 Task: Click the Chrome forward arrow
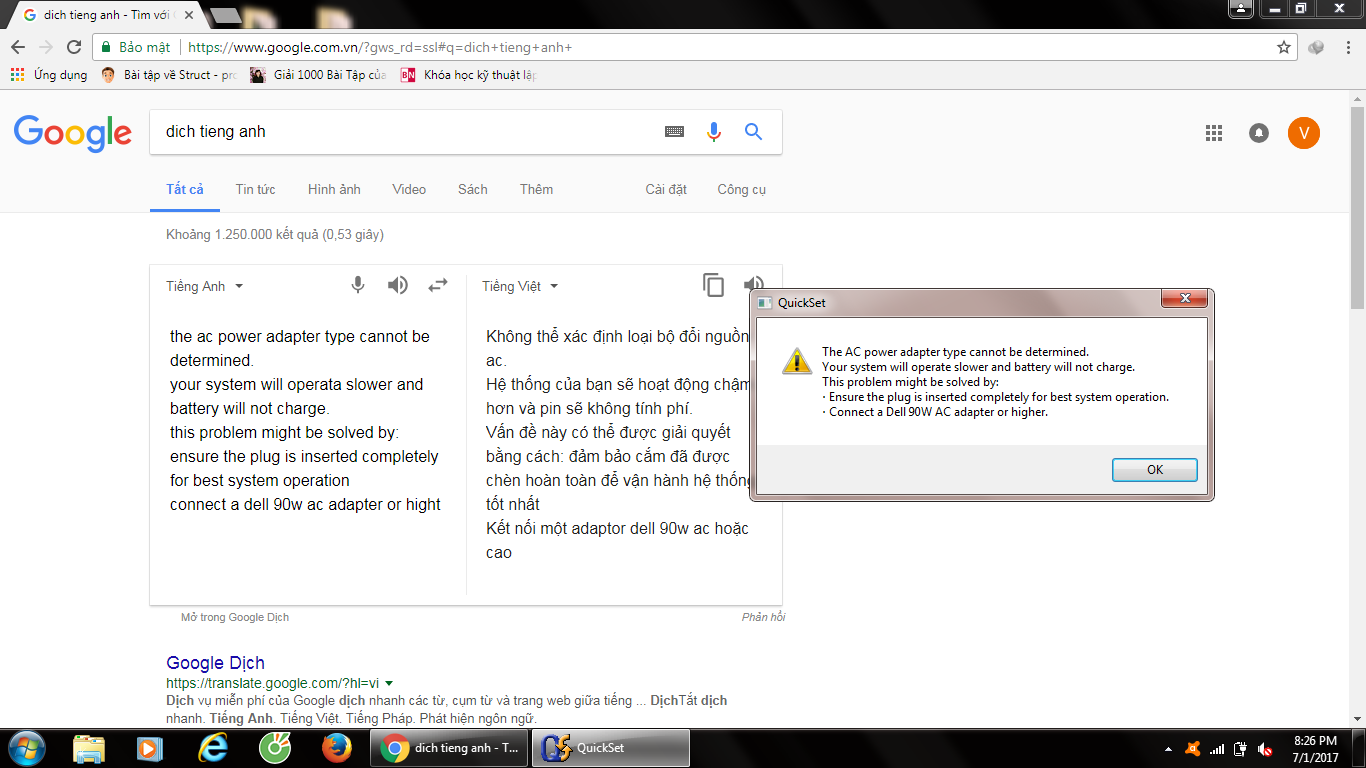pos(46,47)
